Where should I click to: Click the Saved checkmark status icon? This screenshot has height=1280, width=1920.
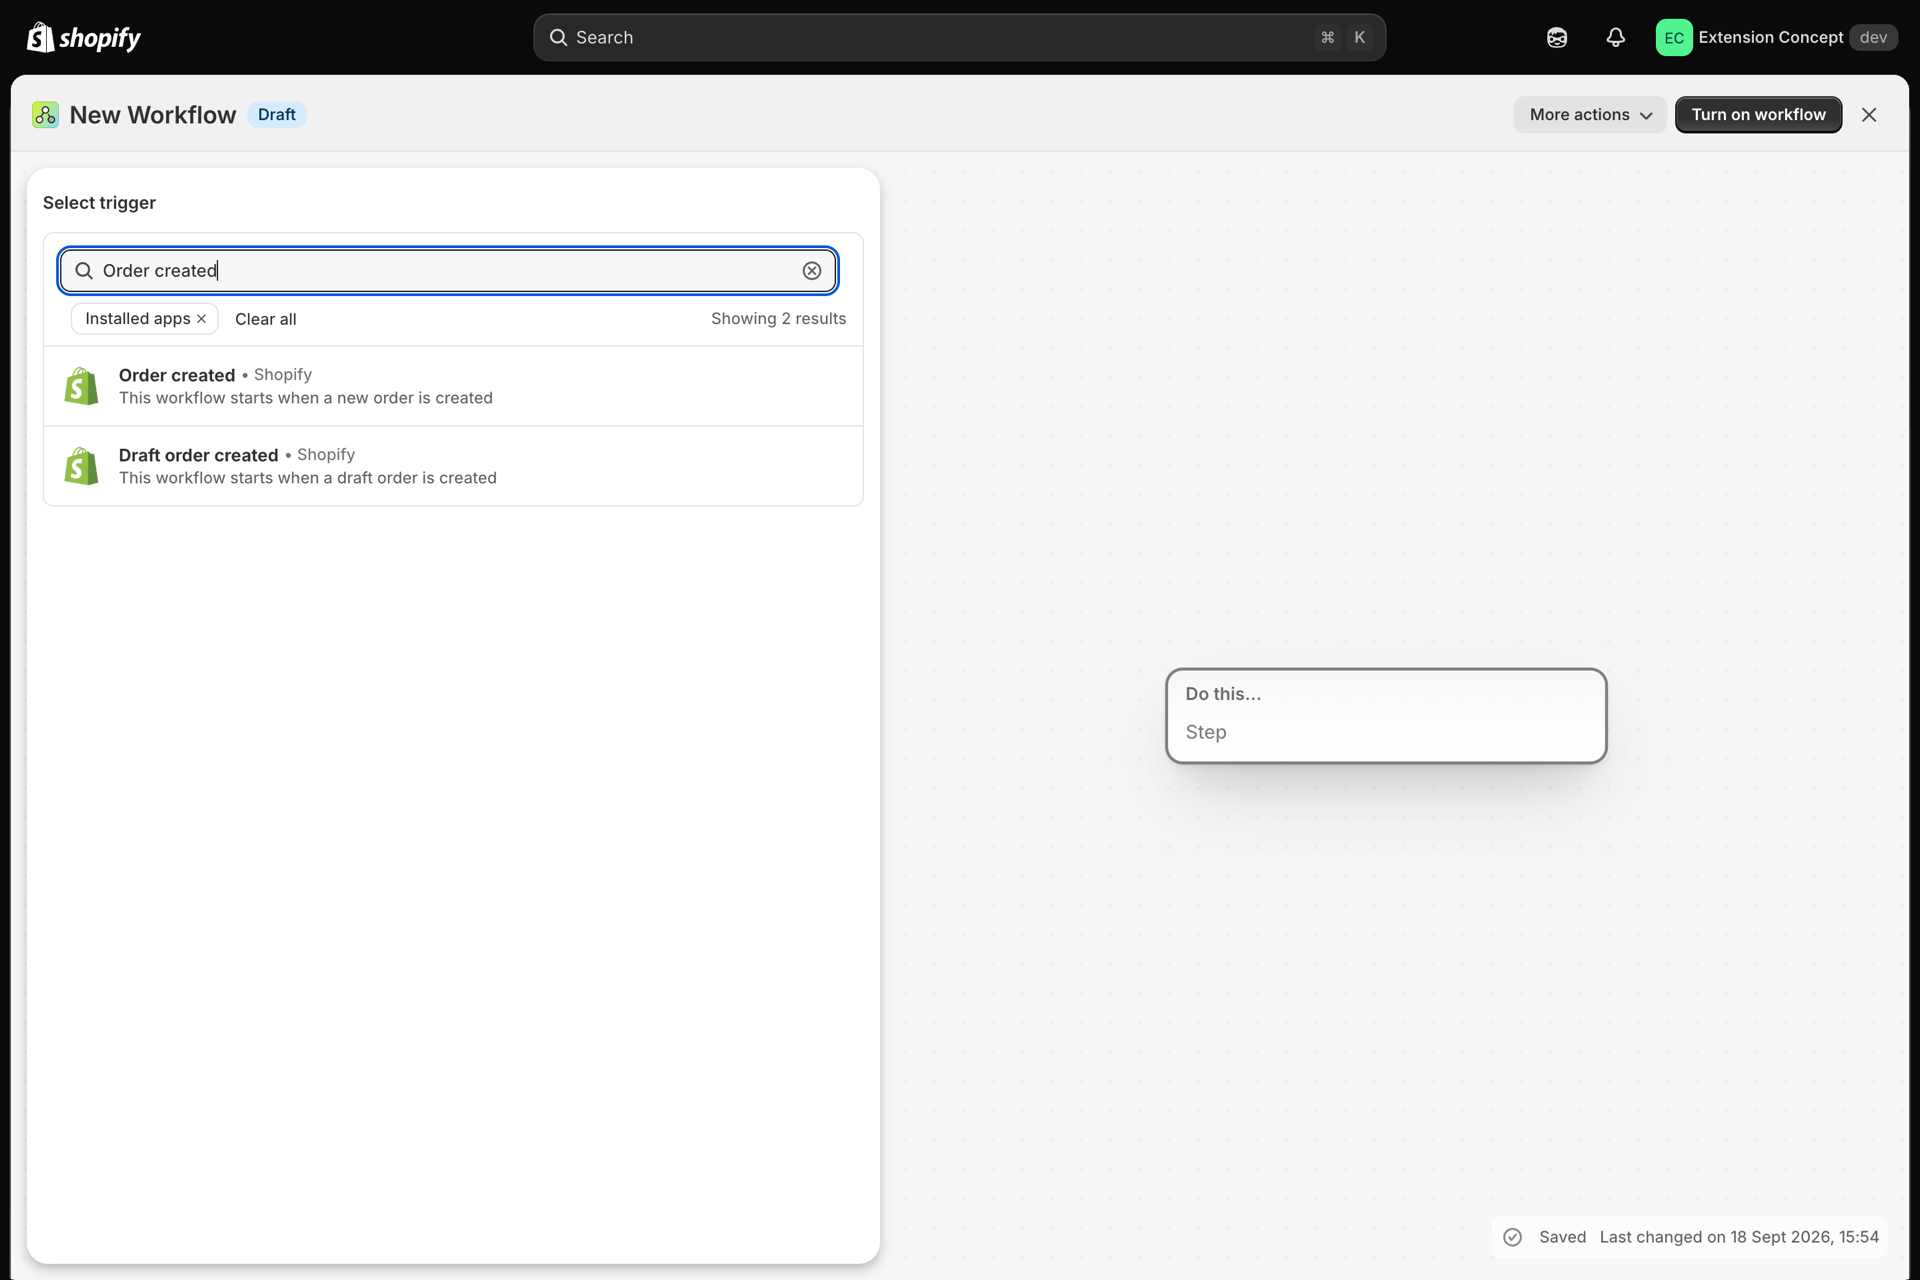click(1513, 1237)
